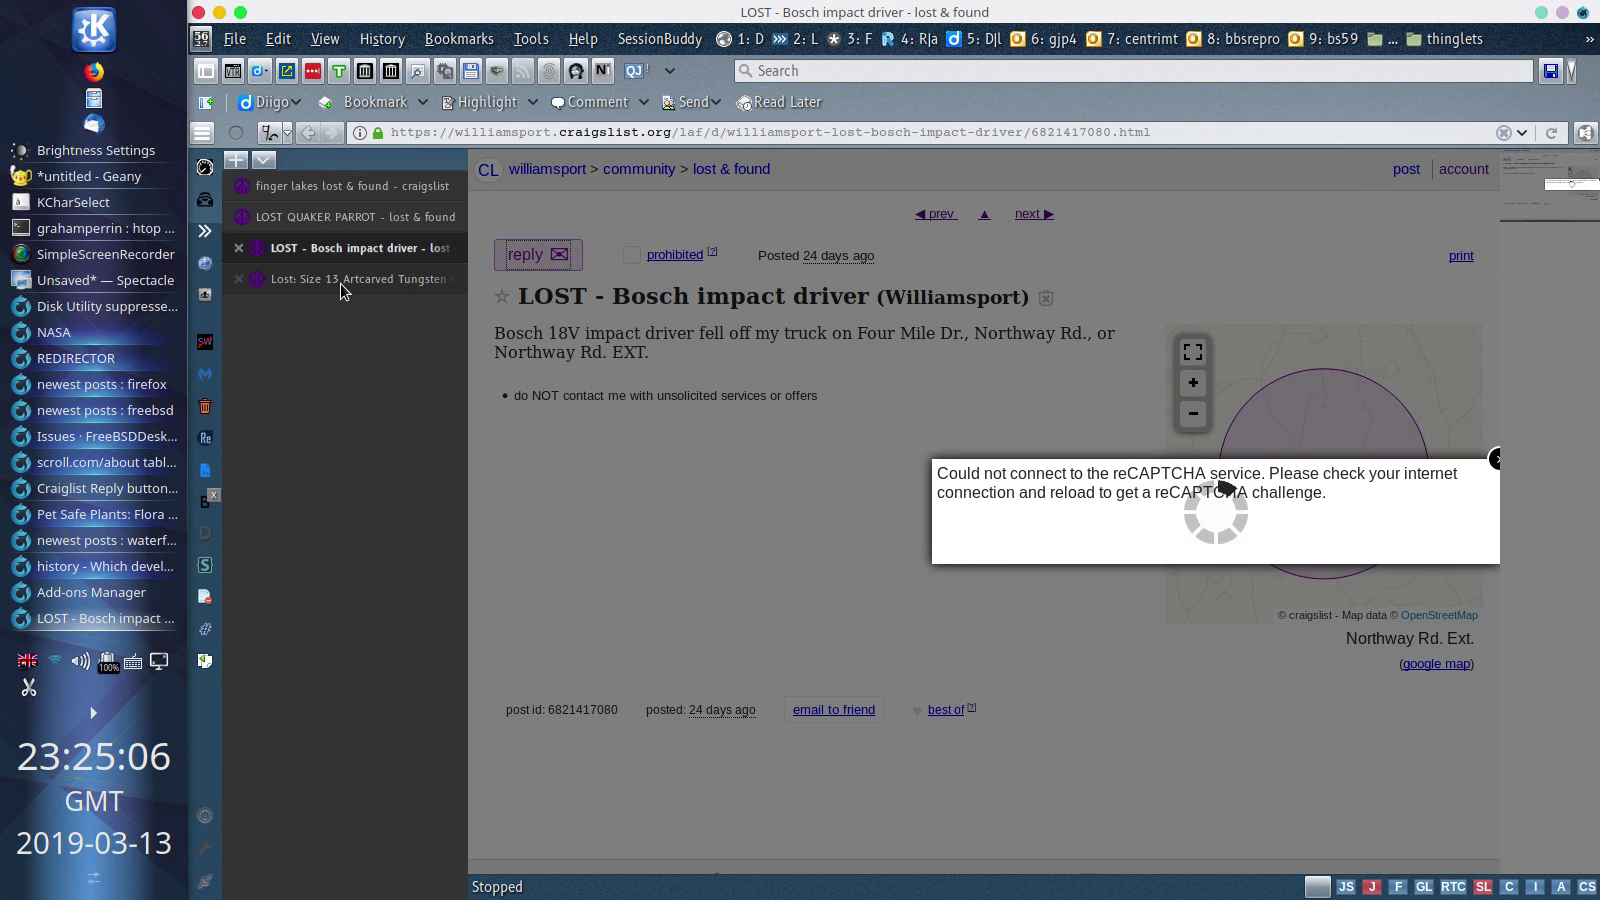This screenshot has height=900, width=1600.
Task: Click the green T toolbar icon
Action: pos(339,71)
